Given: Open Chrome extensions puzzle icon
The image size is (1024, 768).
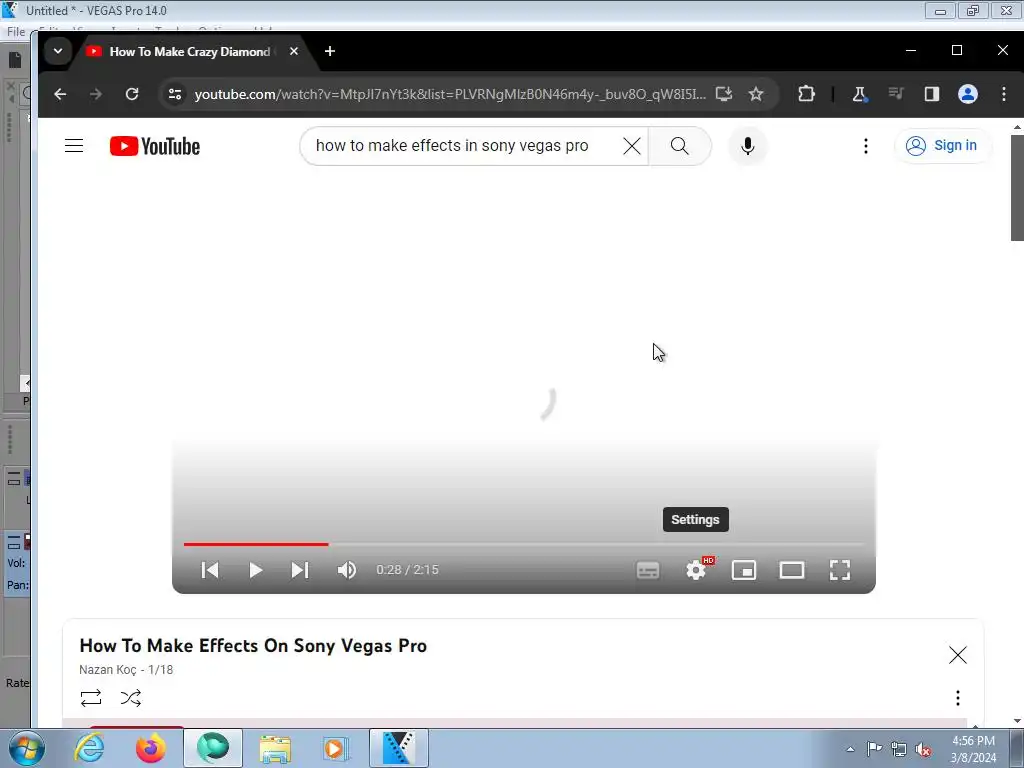Looking at the screenshot, I should (x=806, y=94).
